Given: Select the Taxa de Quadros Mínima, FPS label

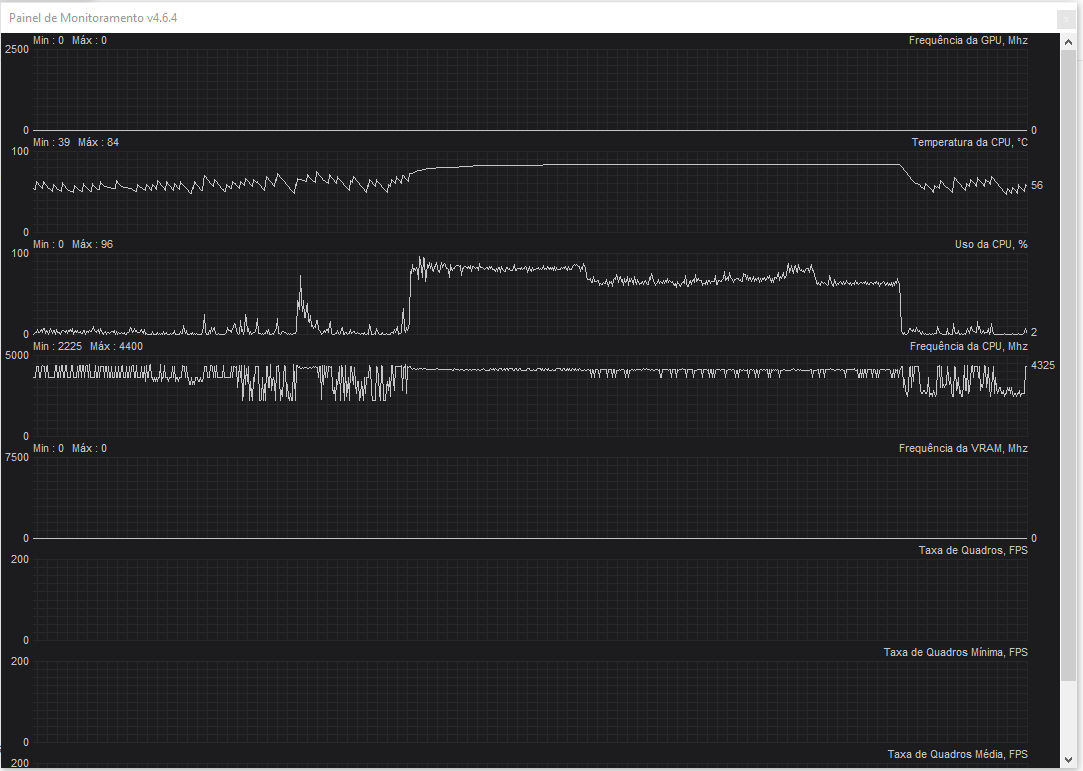Looking at the screenshot, I should 955,652.
